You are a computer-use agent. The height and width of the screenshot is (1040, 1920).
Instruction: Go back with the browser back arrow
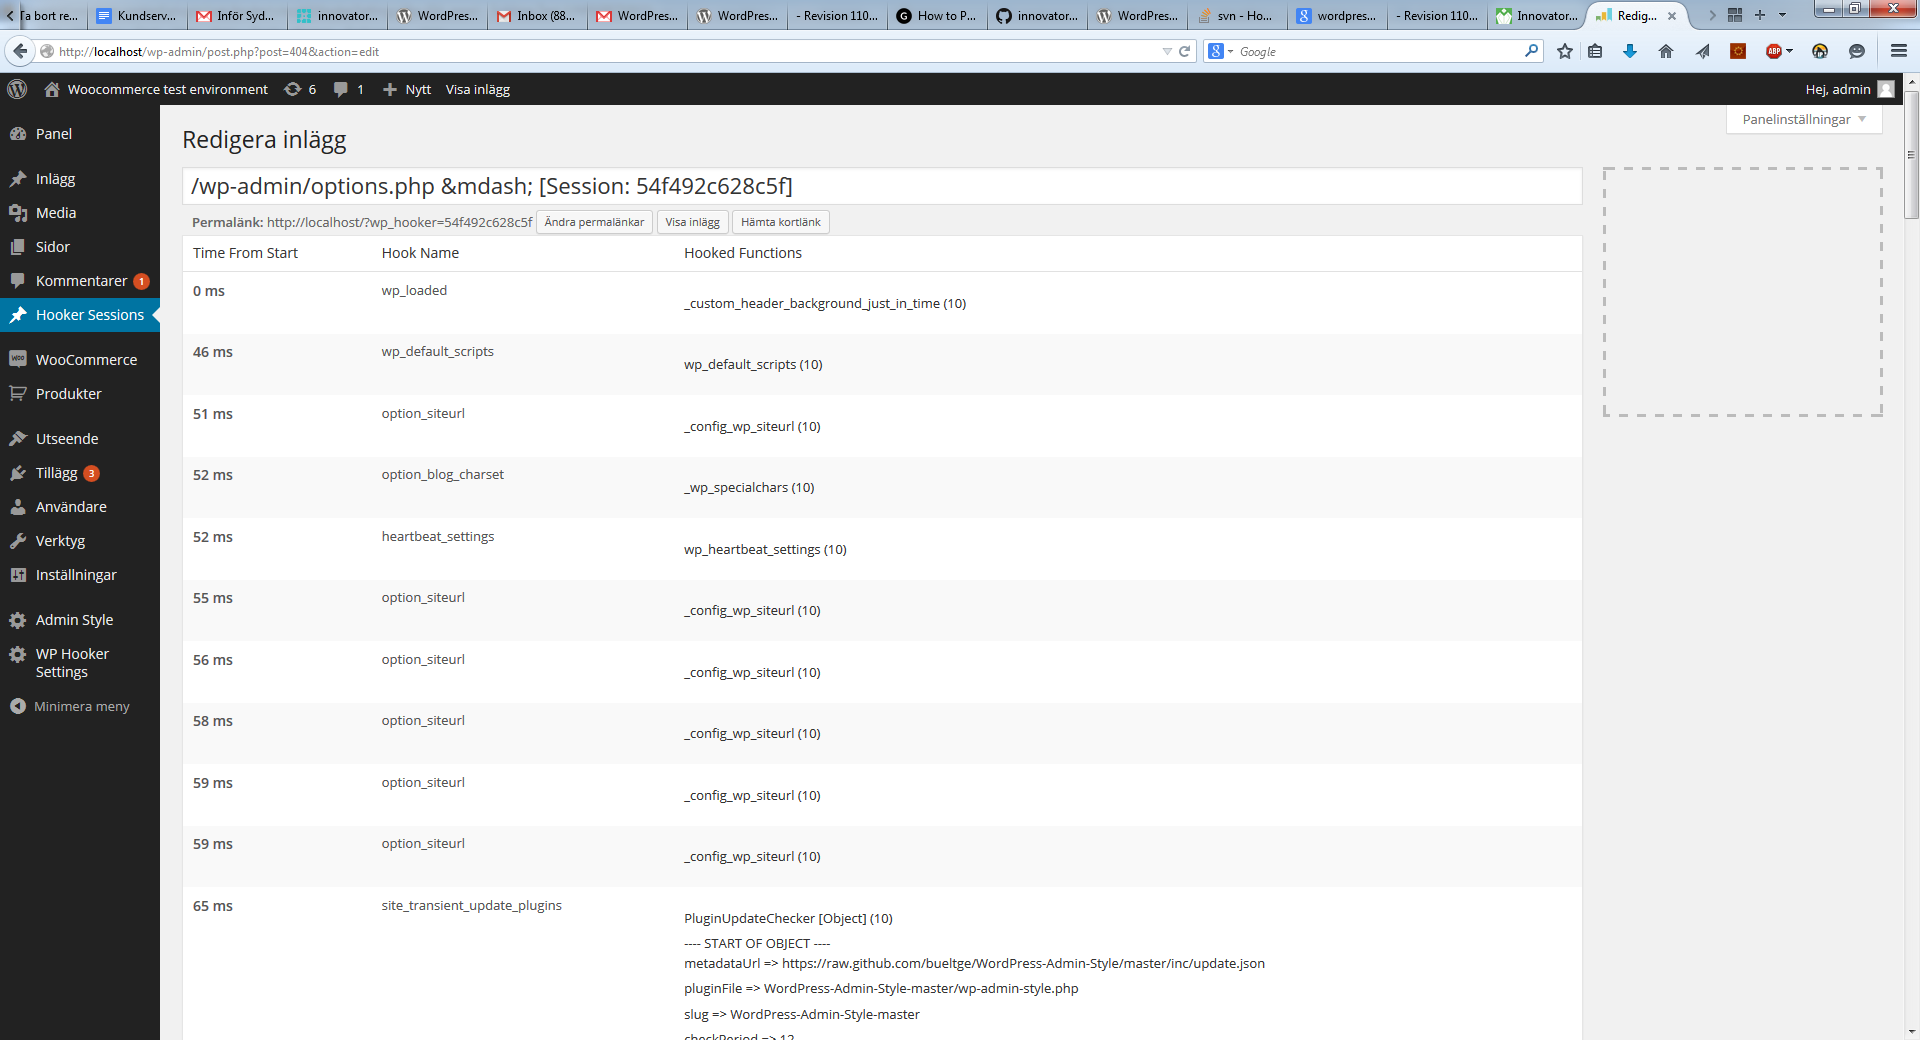tap(19, 51)
